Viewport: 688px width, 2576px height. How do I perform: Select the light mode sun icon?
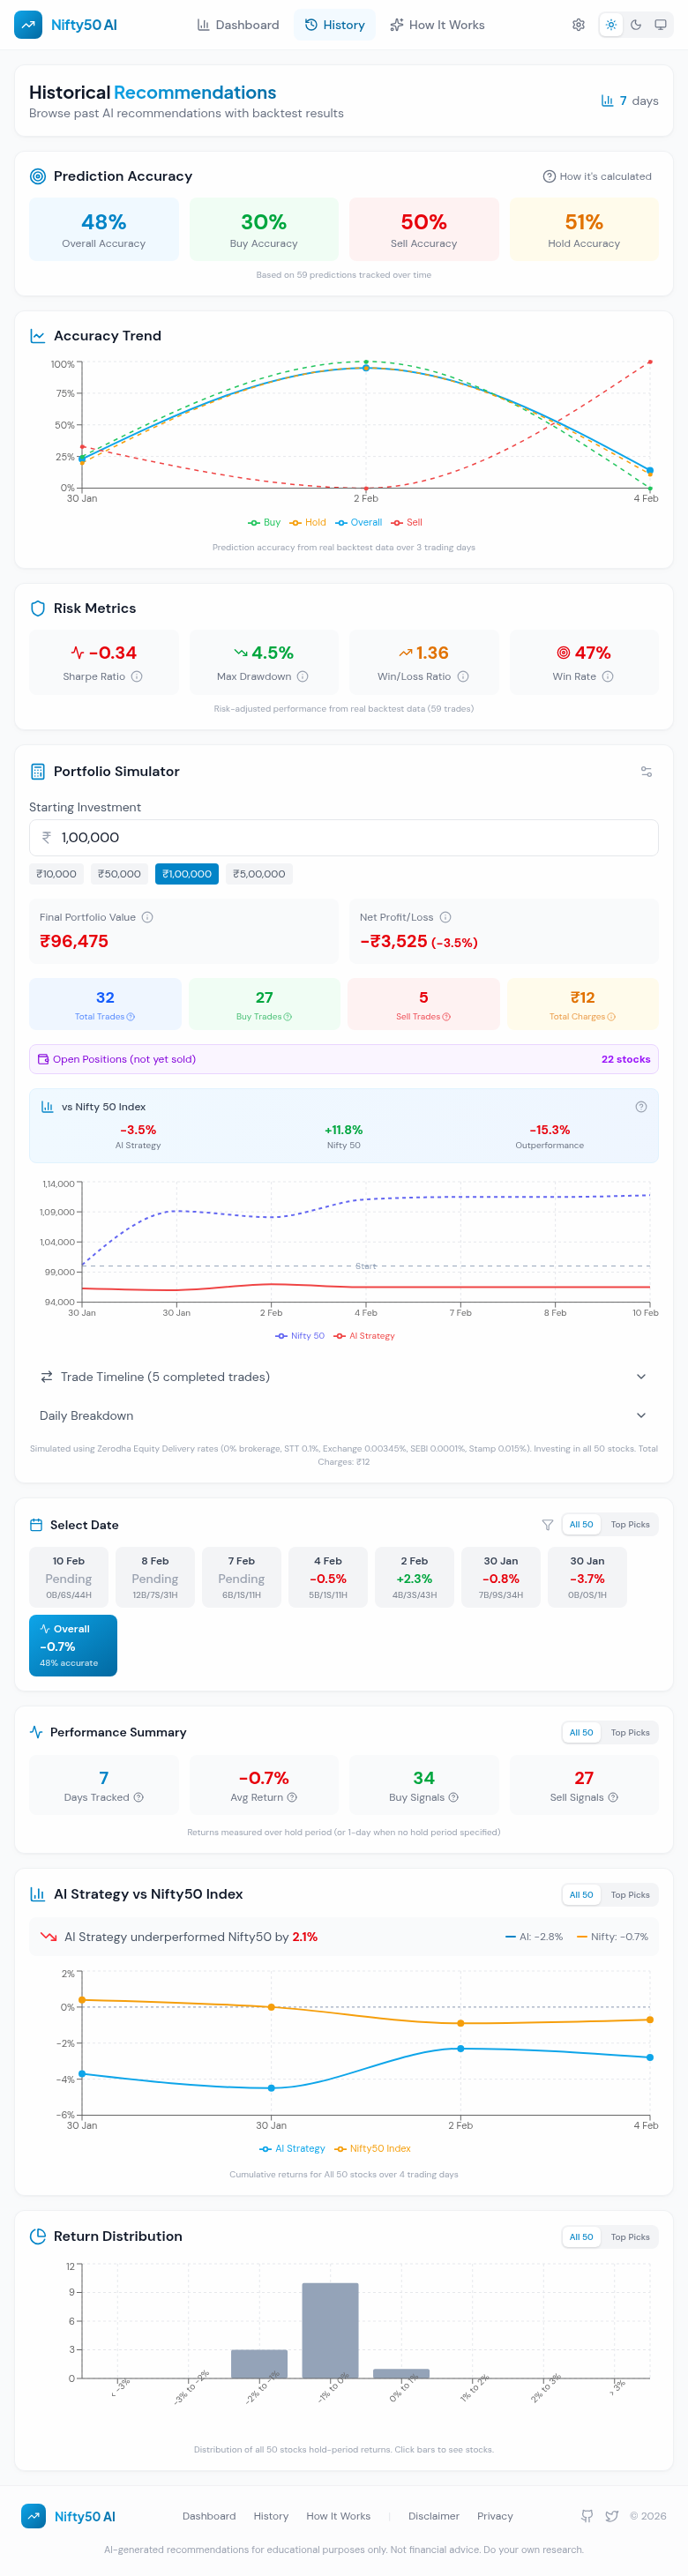tap(610, 25)
